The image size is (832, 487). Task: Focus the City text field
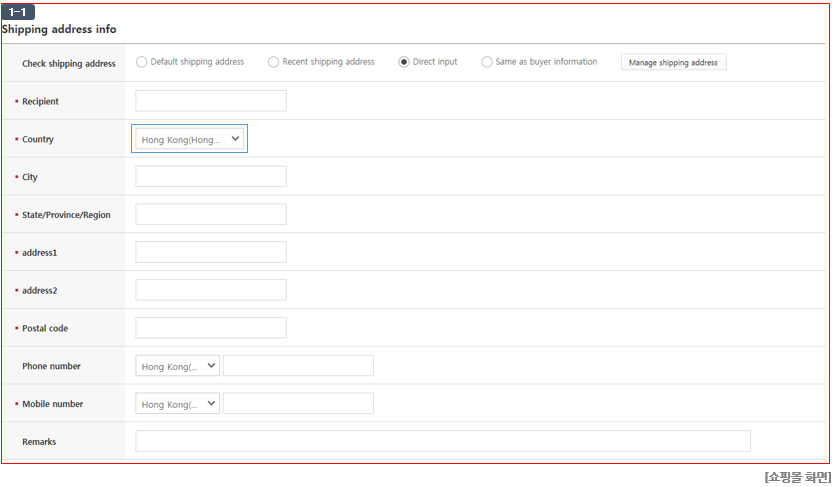211,176
